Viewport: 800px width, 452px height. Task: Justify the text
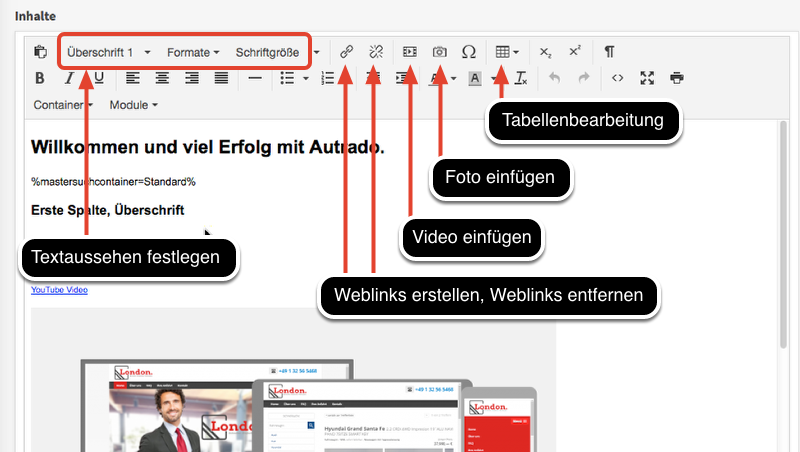click(x=221, y=78)
